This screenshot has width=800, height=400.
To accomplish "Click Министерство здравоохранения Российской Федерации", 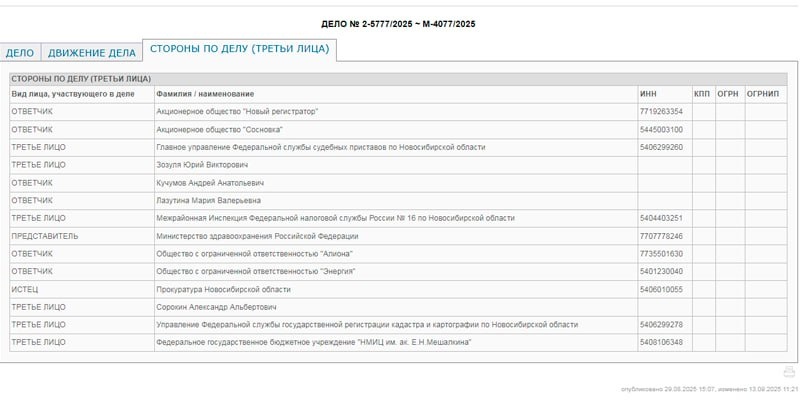I will (x=257, y=236).
